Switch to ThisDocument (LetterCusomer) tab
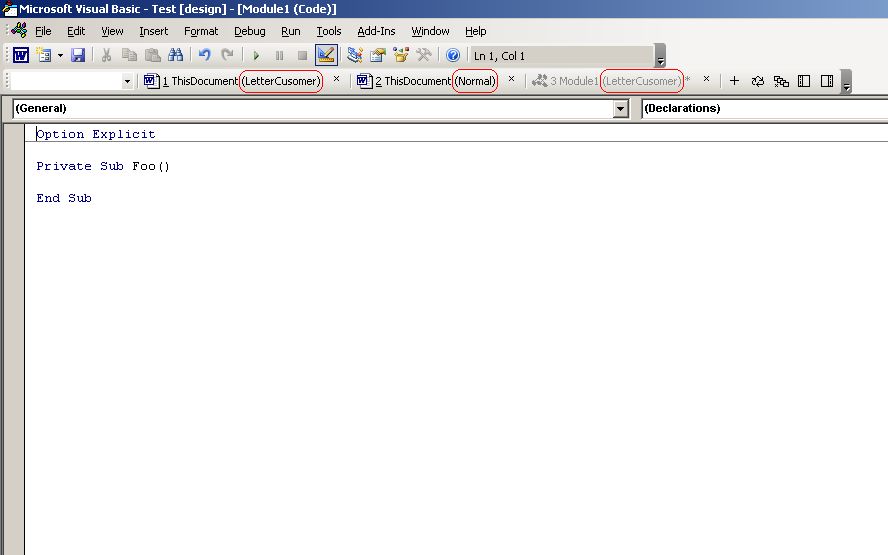 tap(233, 81)
